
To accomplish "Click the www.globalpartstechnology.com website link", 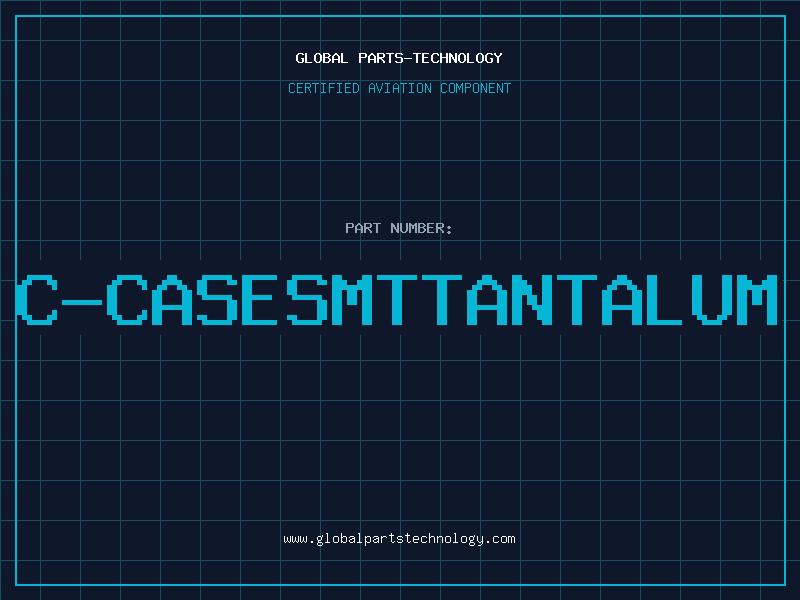I will point(399,539).
